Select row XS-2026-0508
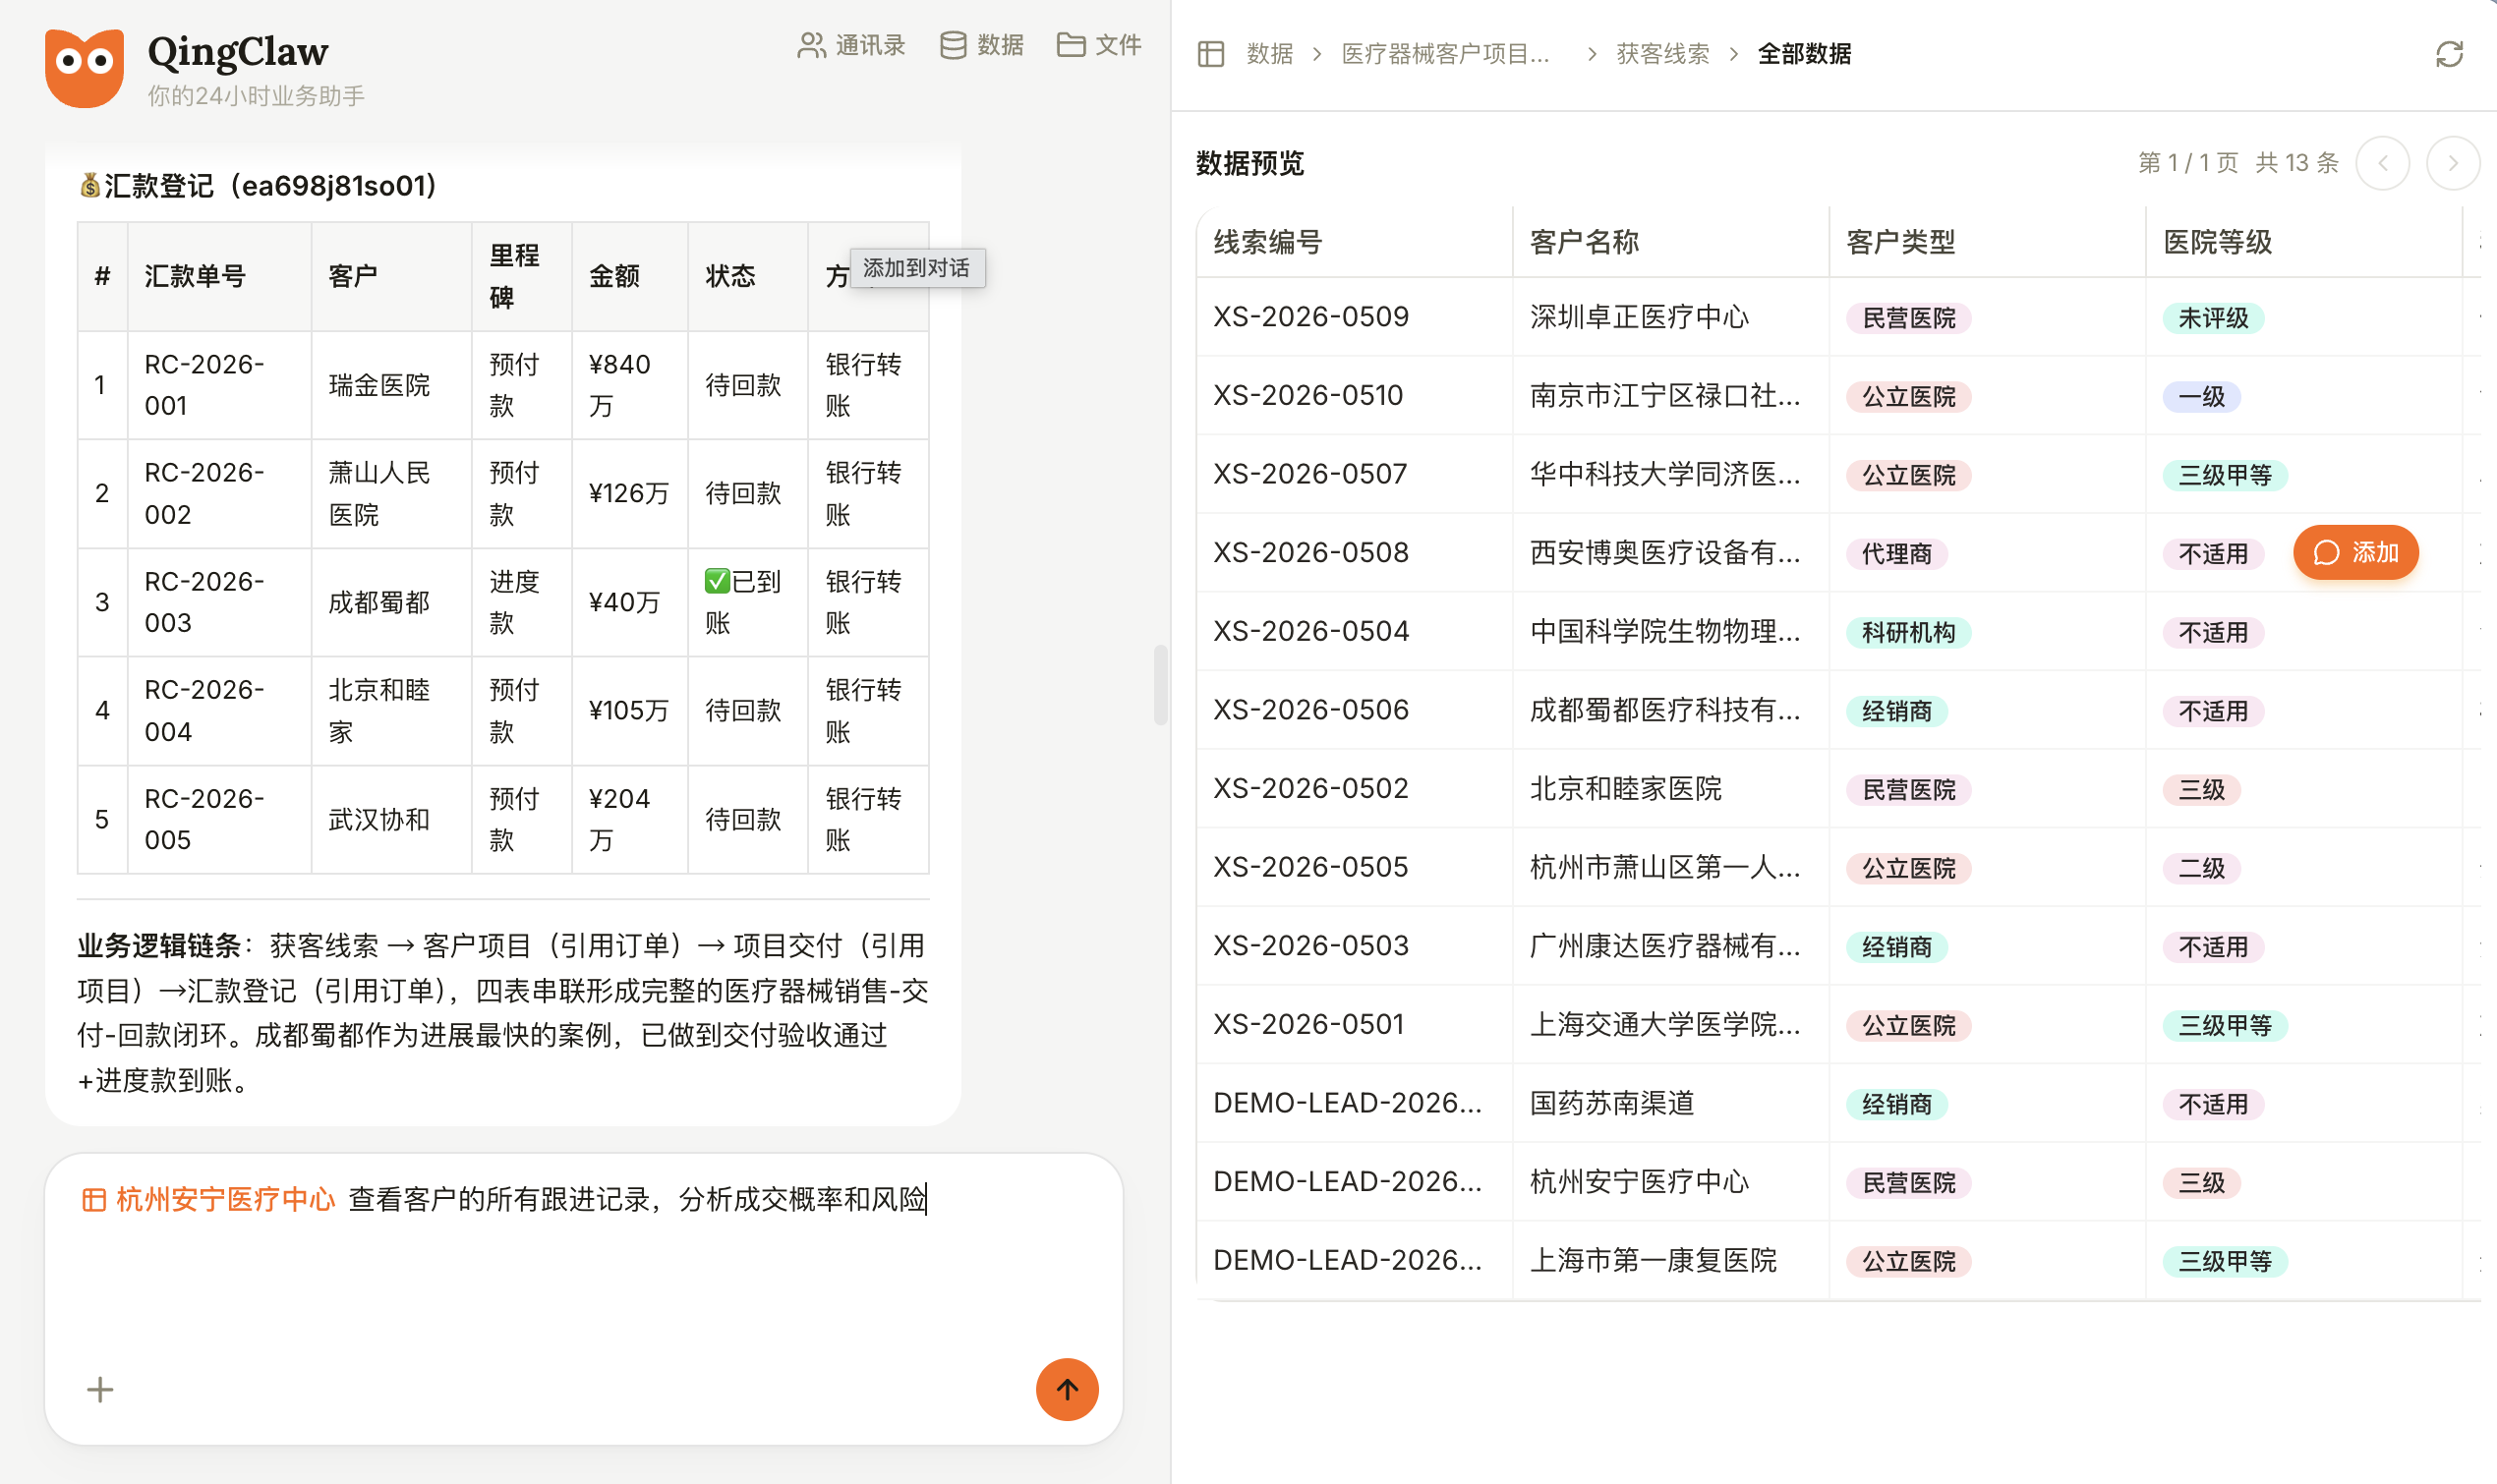 click(x=1838, y=553)
